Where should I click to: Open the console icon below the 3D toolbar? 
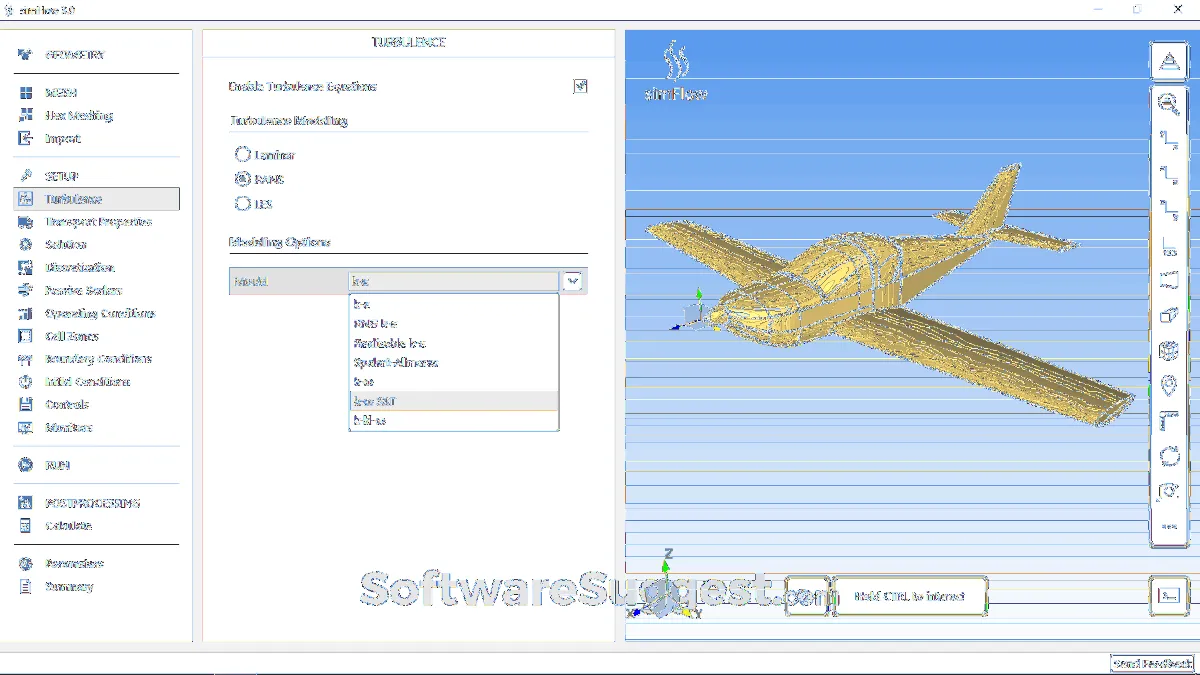click(x=1168, y=595)
